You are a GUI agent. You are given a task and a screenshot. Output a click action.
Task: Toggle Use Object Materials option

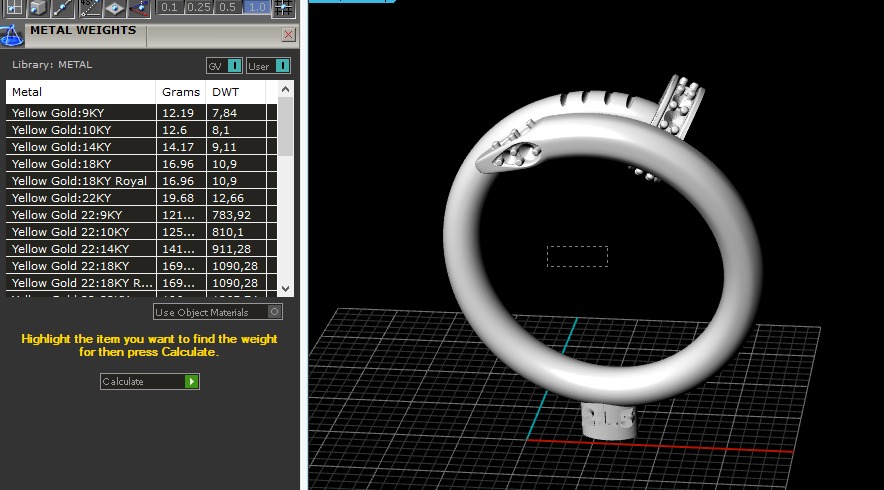[218, 312]
